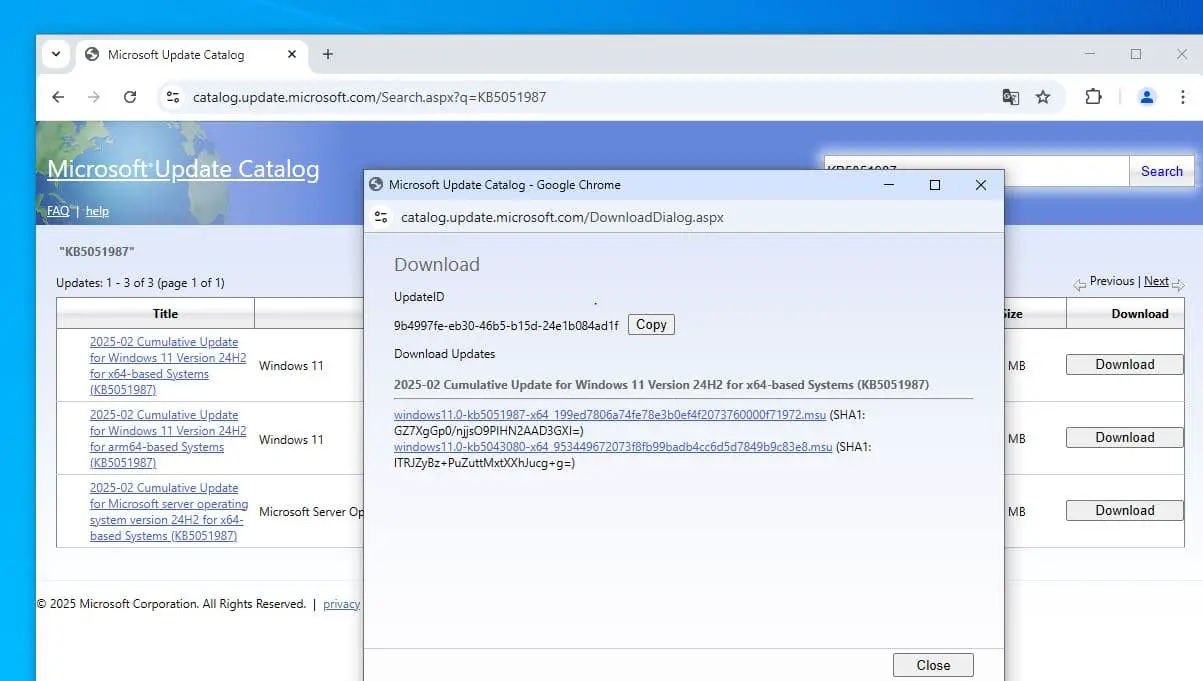Open the Microsoft server operating system update link
Image resolution: width=1203 pixels, height=681 pixels.
coord(168,512)
